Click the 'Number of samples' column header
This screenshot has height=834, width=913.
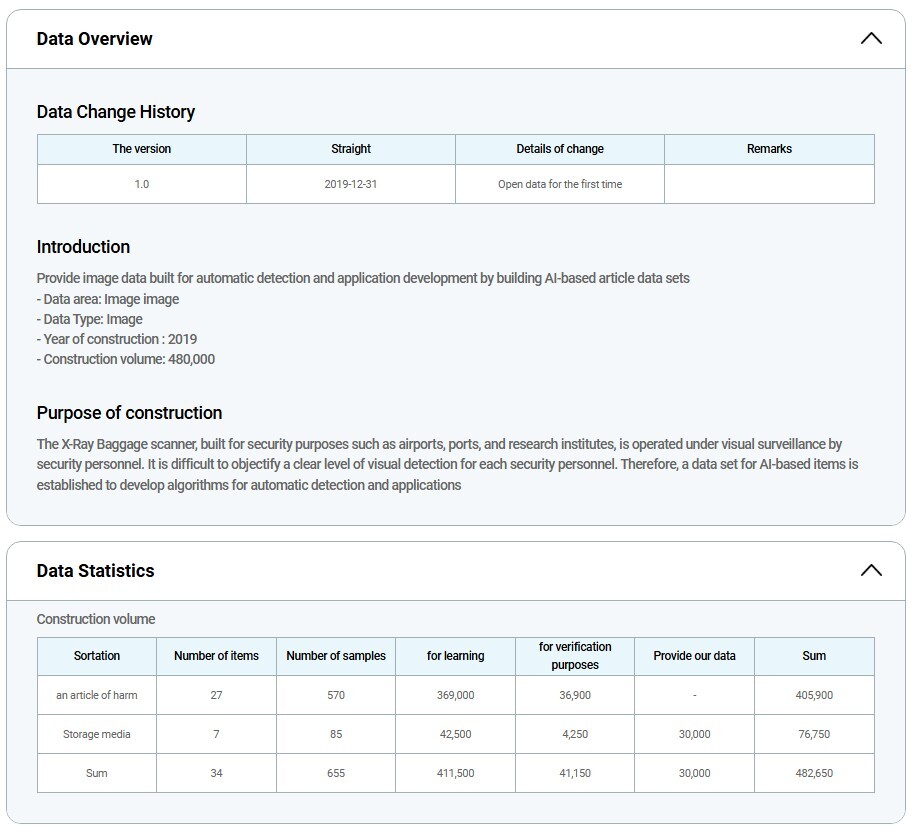(335, 656)
